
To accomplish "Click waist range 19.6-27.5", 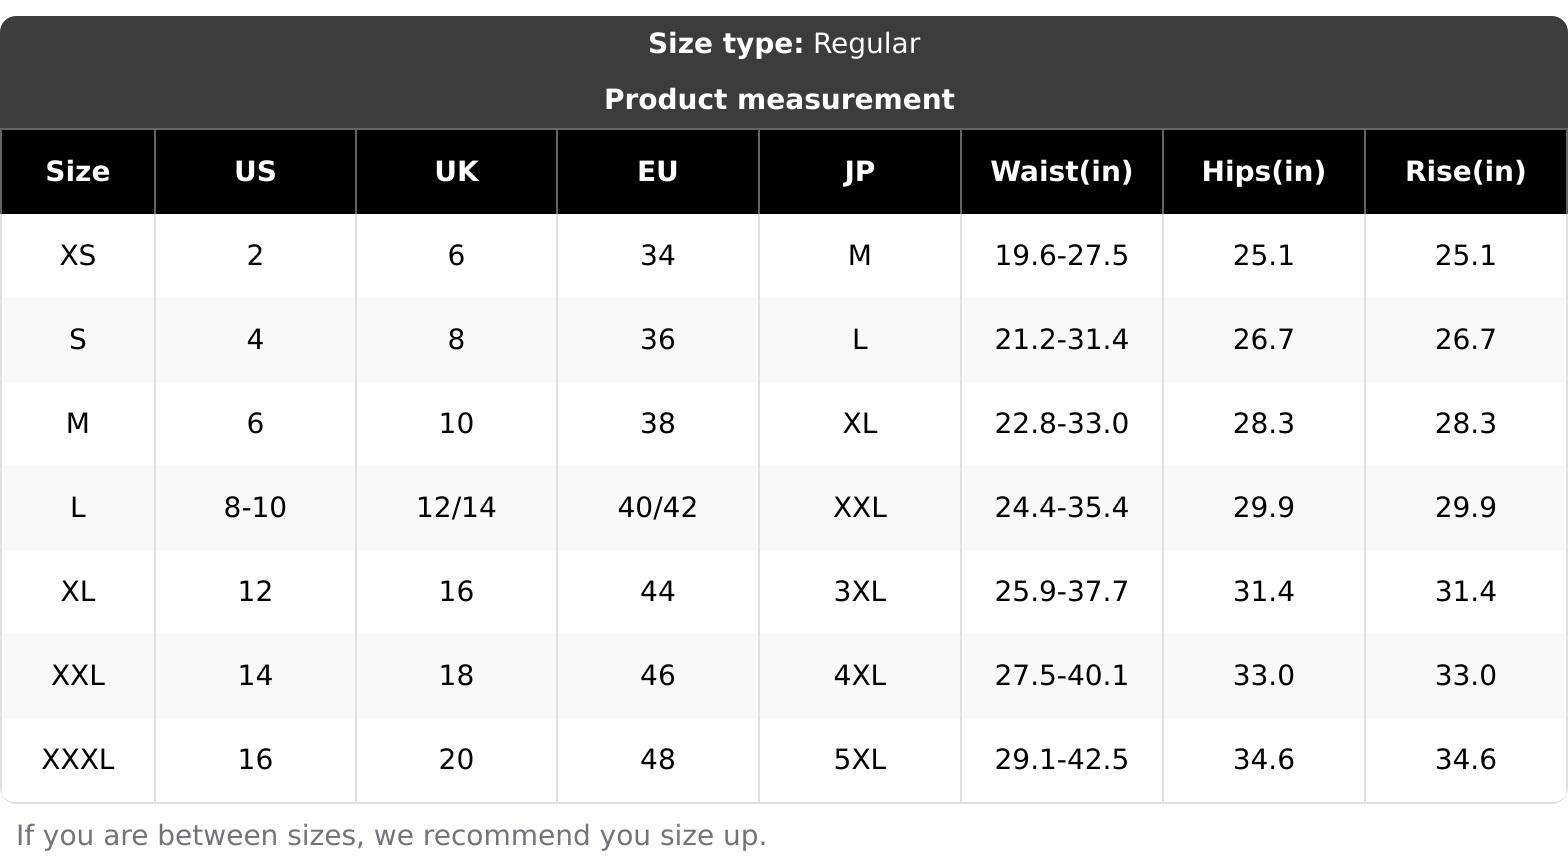I will coord(1061,256).
